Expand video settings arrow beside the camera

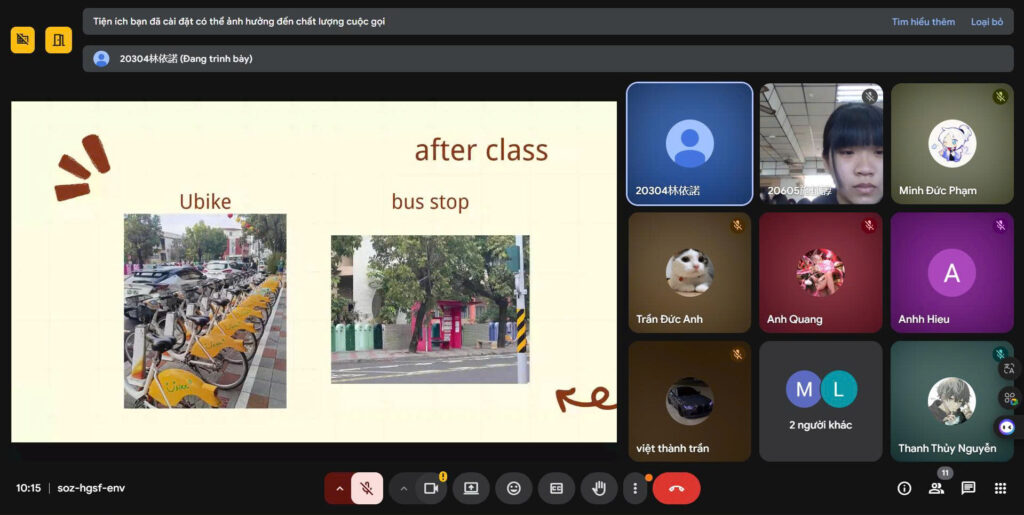404,488
